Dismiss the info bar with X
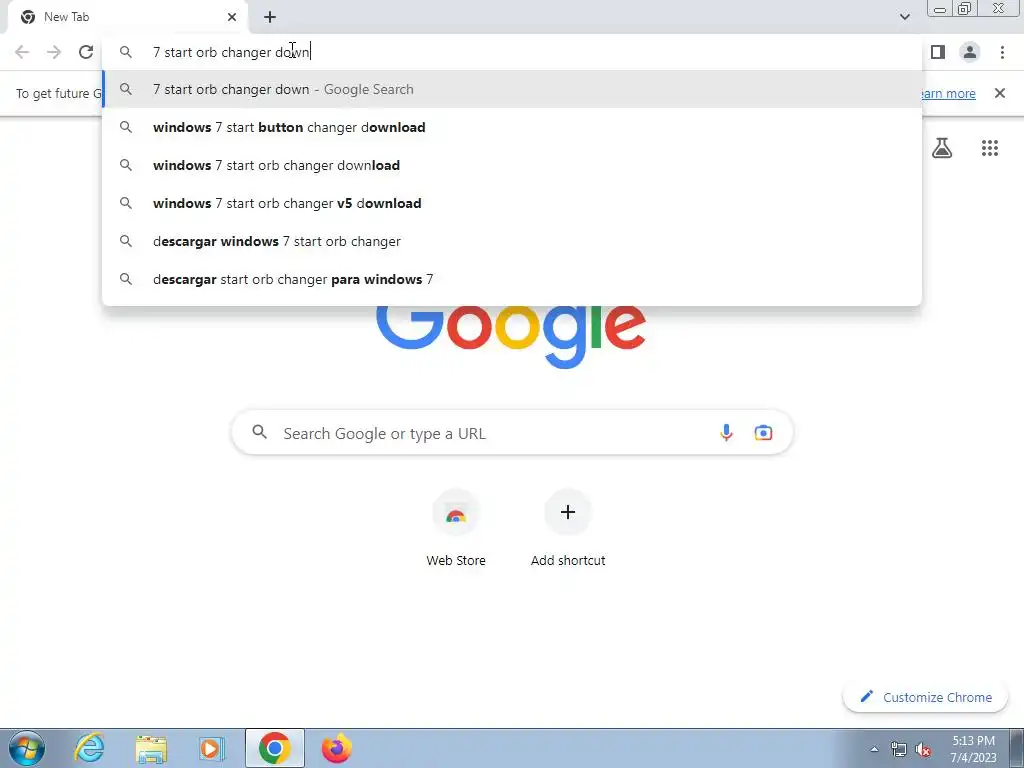 coord(999,93)
